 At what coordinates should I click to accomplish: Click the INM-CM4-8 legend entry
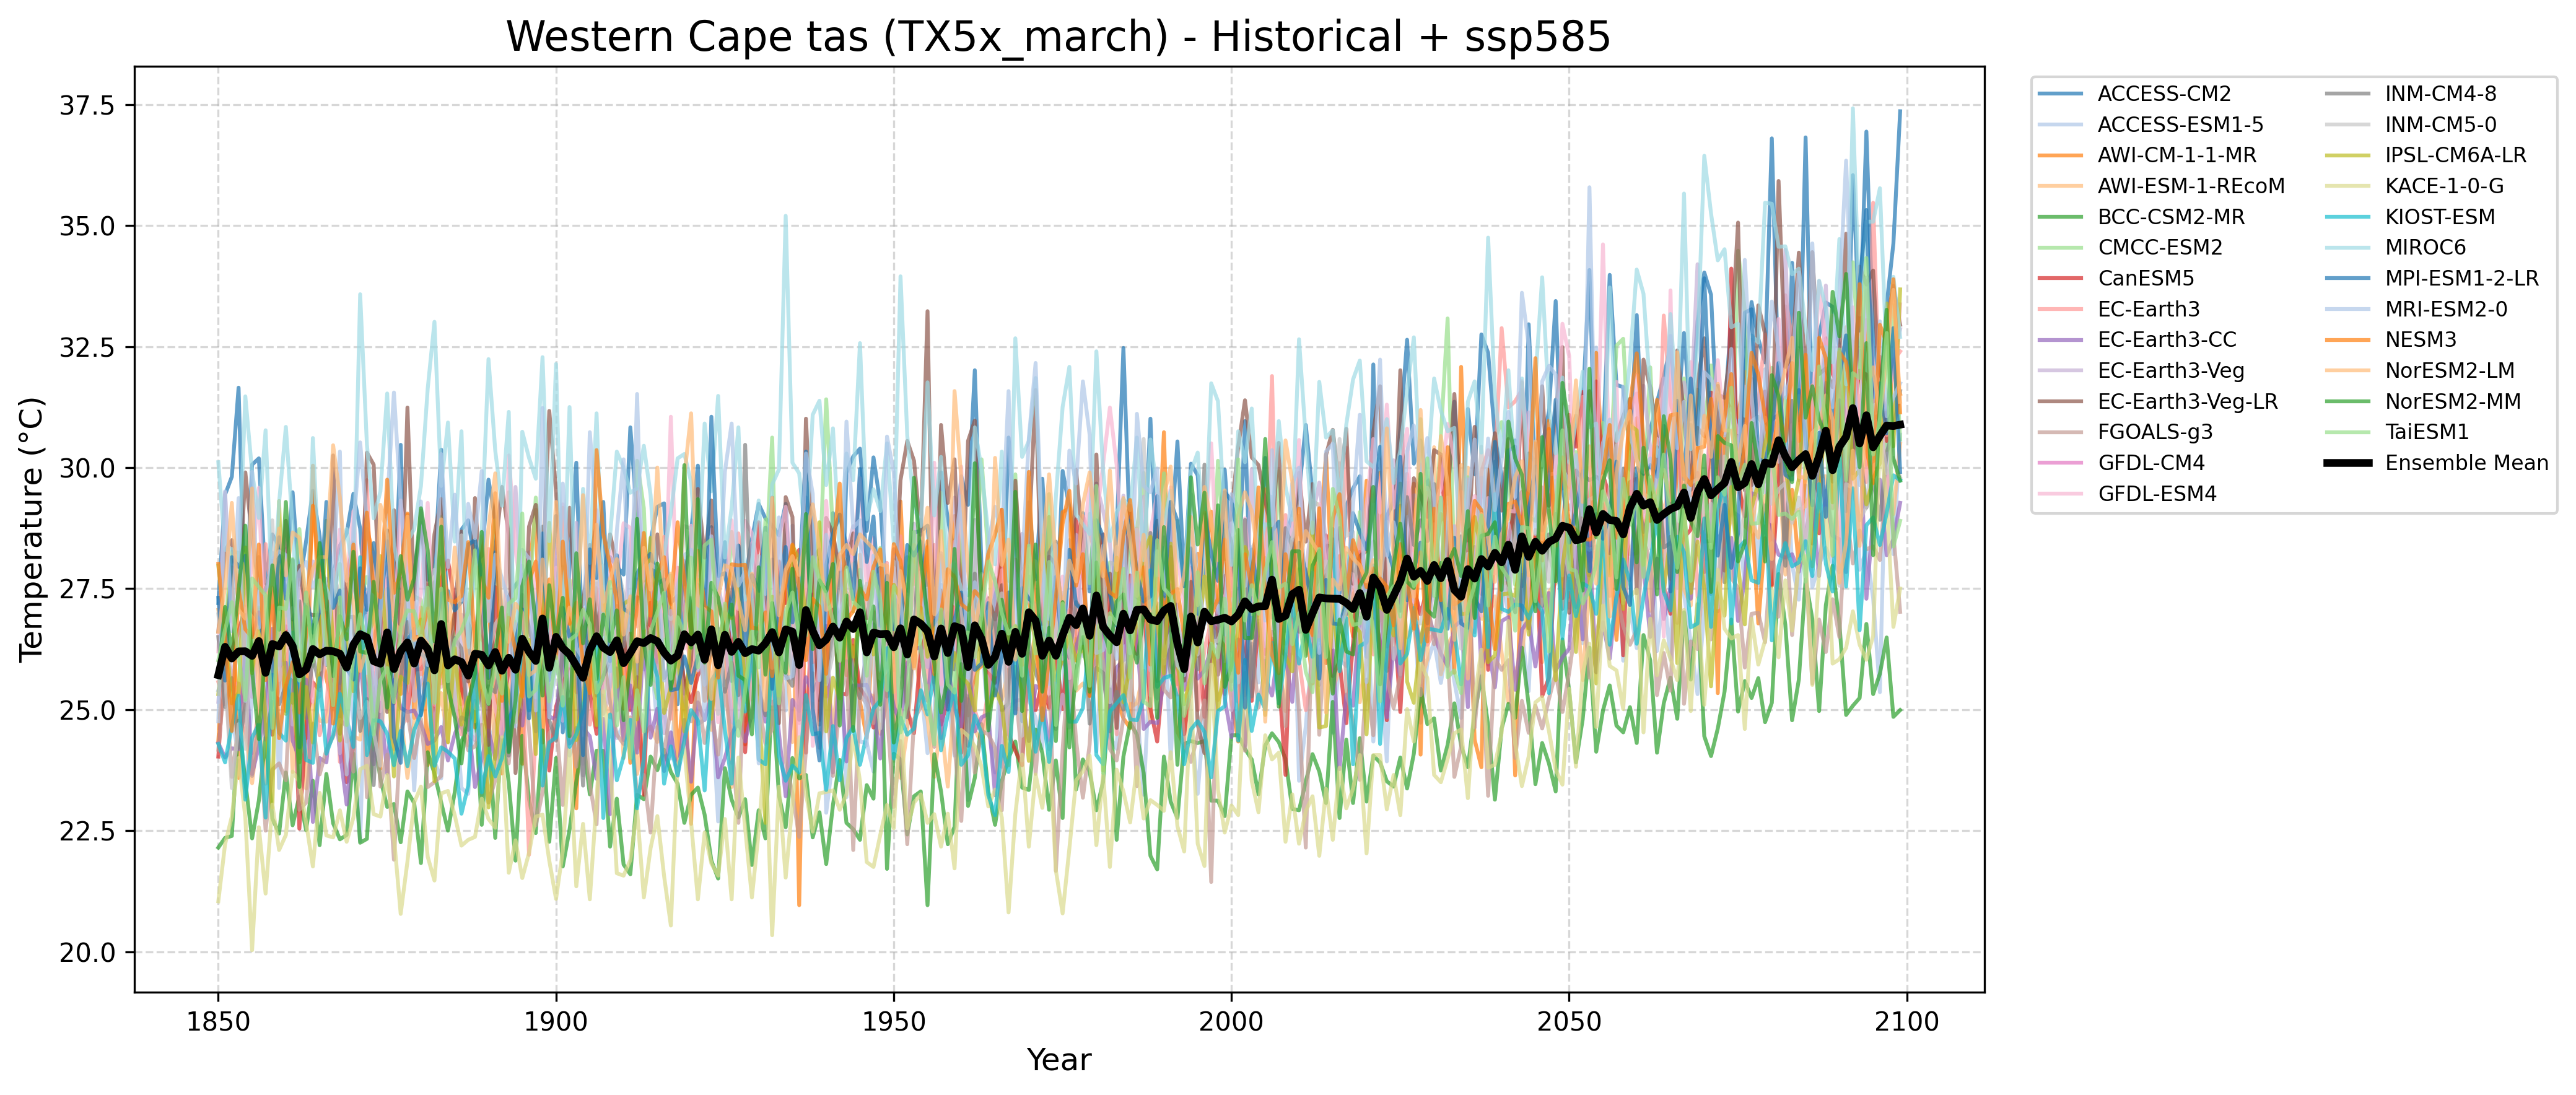click(2440, 94)
